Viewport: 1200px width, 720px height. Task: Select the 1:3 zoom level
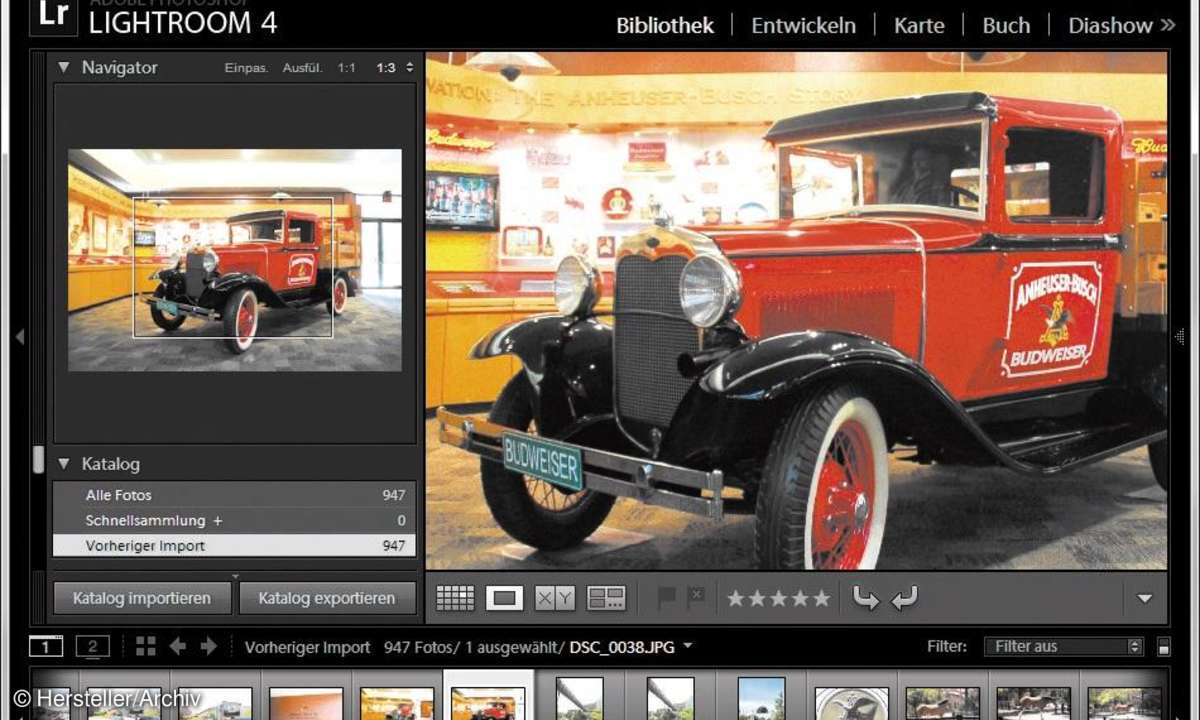[386, 68]
